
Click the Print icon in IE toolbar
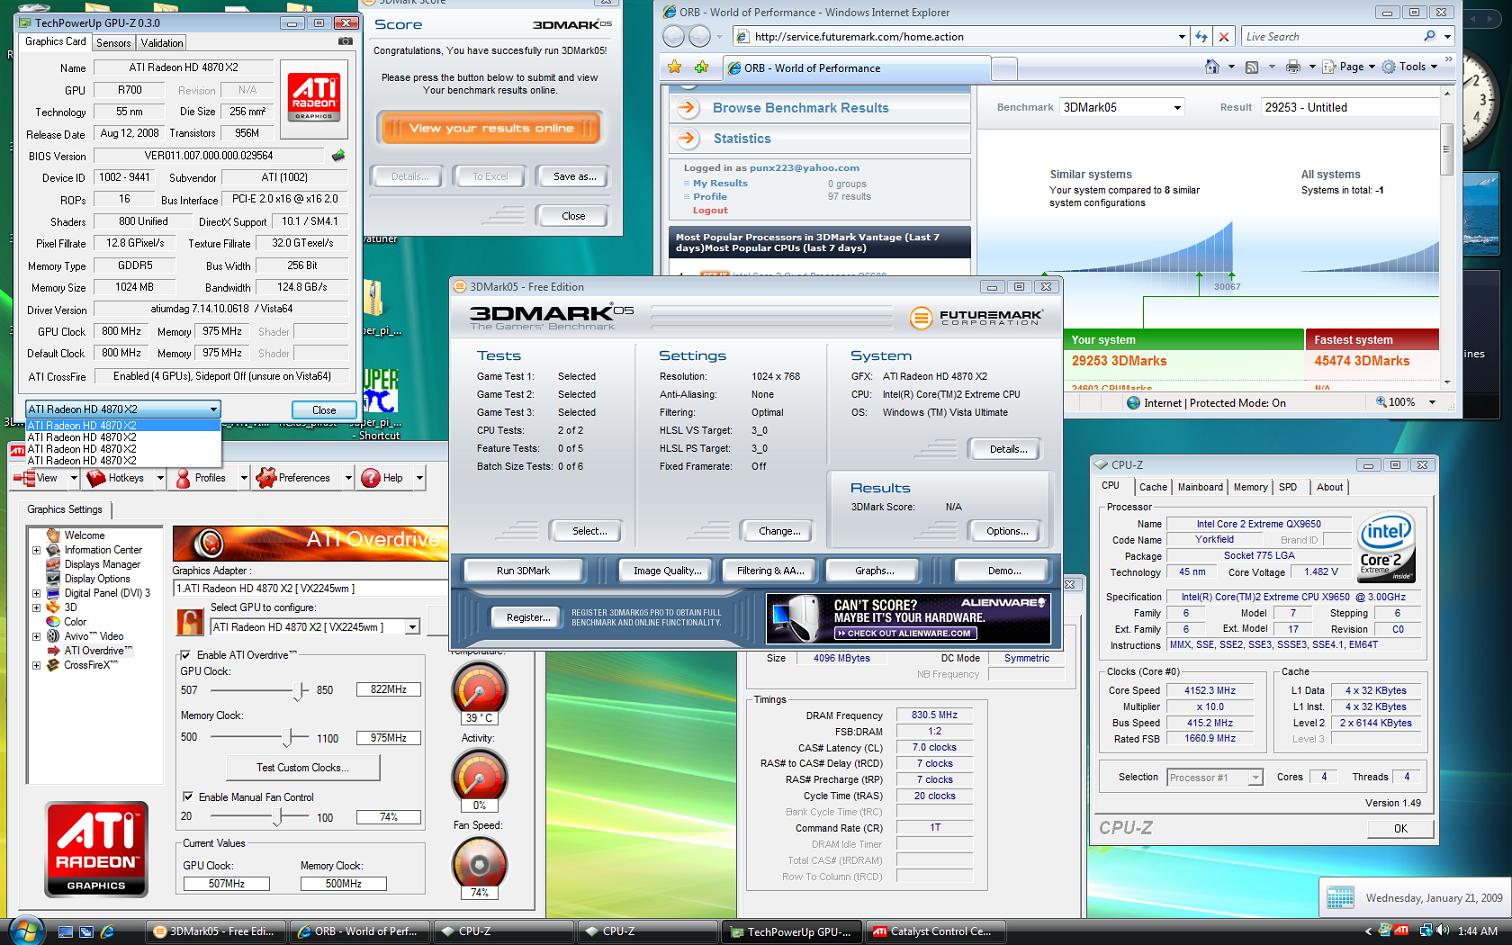pyautogui.click(x=1293, y=67)
